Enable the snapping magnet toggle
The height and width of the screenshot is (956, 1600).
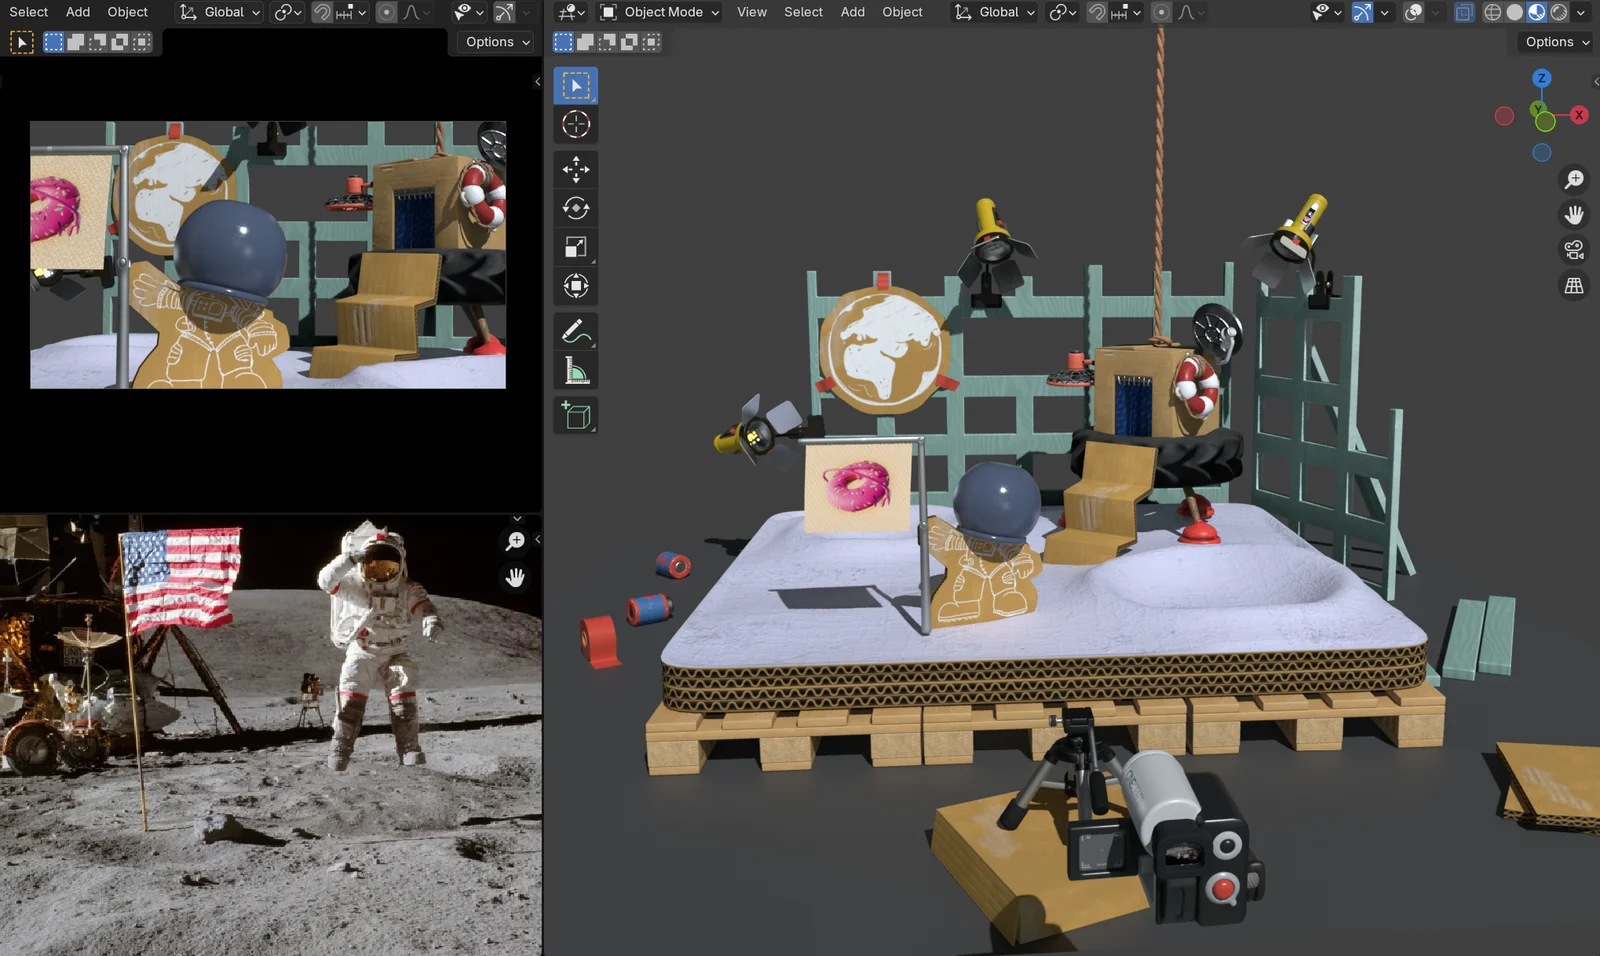tap(1097, 12)
